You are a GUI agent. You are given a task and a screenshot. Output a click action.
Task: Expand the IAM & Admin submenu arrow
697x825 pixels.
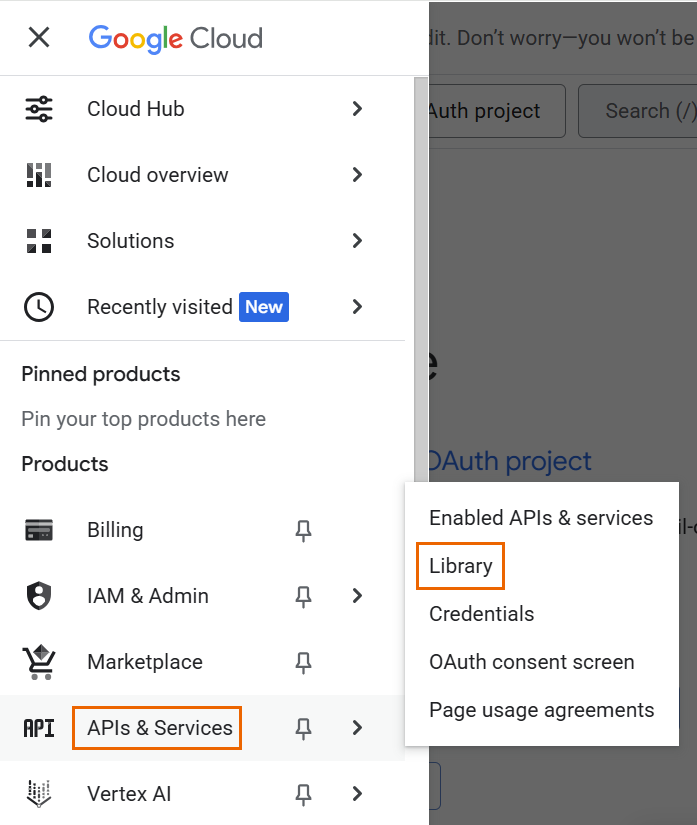pos(357,596)
